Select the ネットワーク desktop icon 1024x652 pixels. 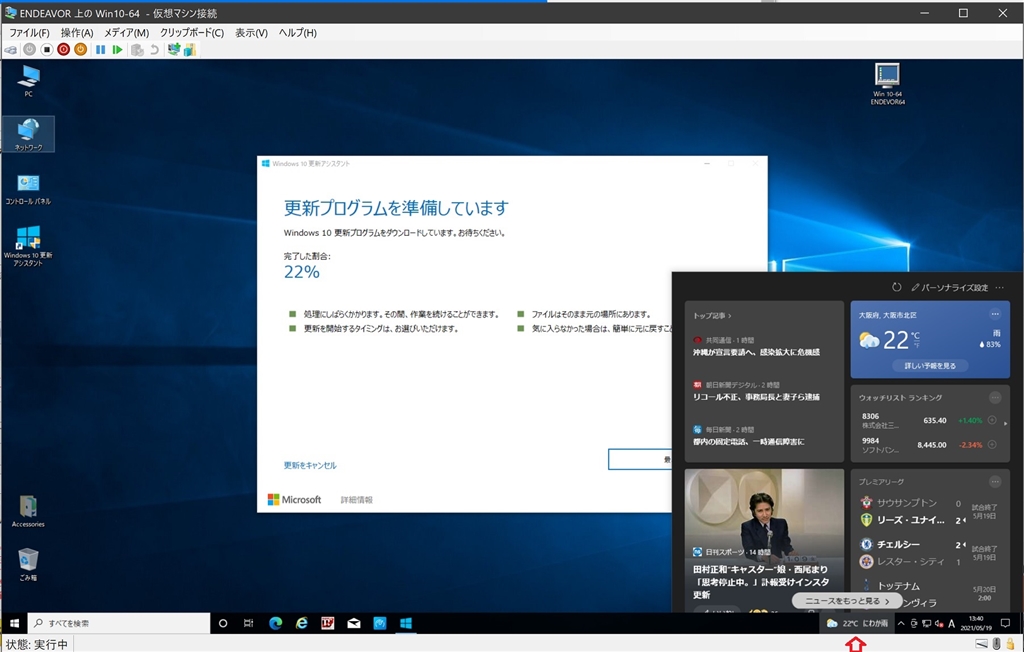[x=28, y=135]
